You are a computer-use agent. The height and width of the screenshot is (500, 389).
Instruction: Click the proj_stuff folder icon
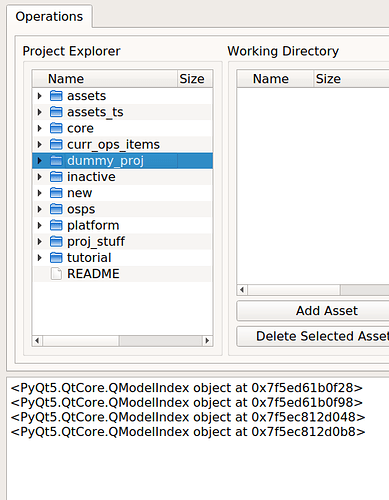[56, 241]
